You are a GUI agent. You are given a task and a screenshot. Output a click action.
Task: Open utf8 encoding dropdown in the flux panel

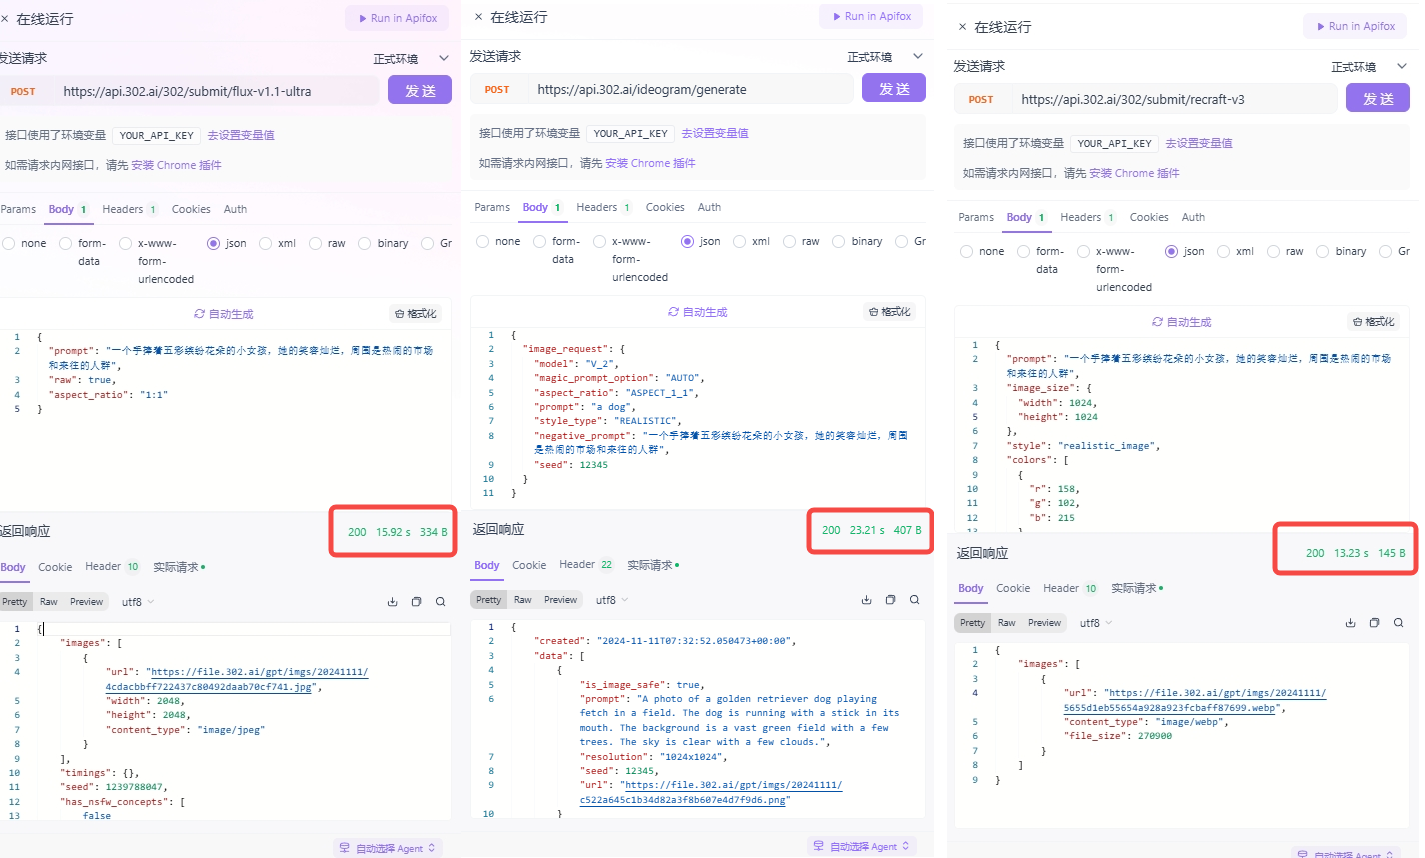[x=138, y=602]
